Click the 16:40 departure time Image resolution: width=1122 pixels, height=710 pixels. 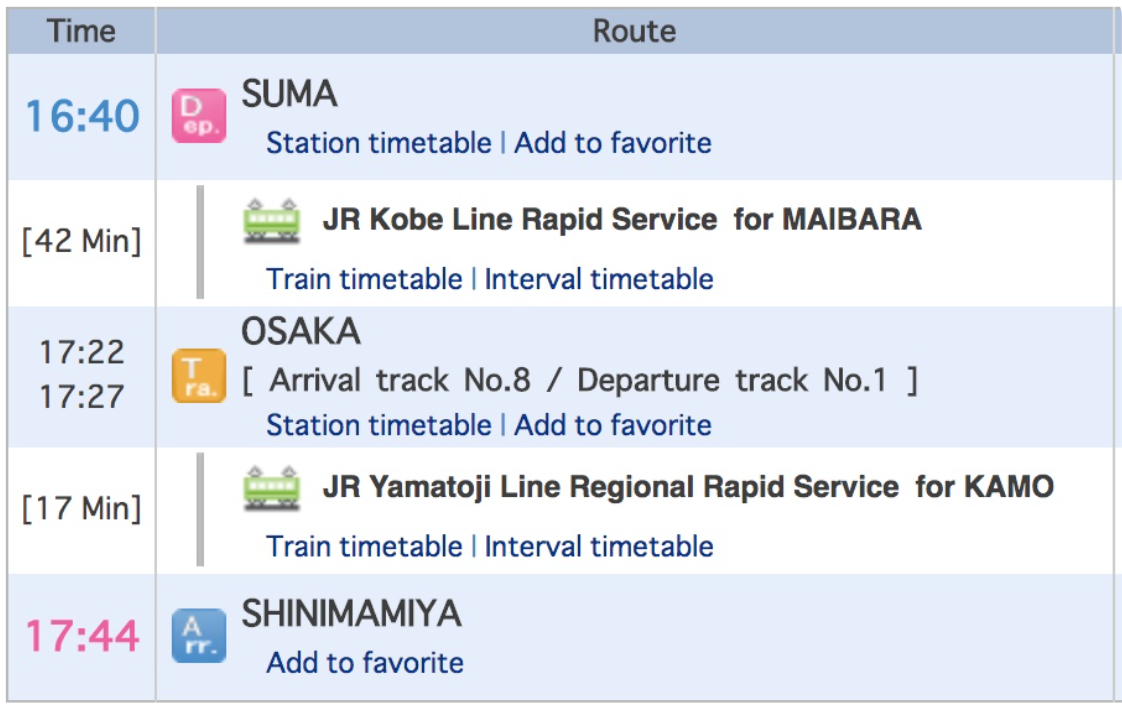tap(82, 116)
